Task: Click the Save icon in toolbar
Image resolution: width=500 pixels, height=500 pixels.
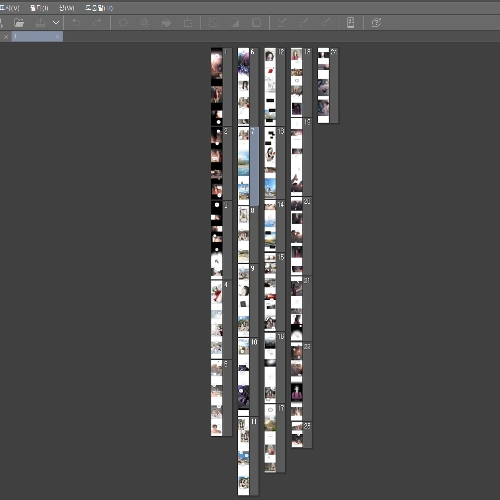Action: [40, 23]
